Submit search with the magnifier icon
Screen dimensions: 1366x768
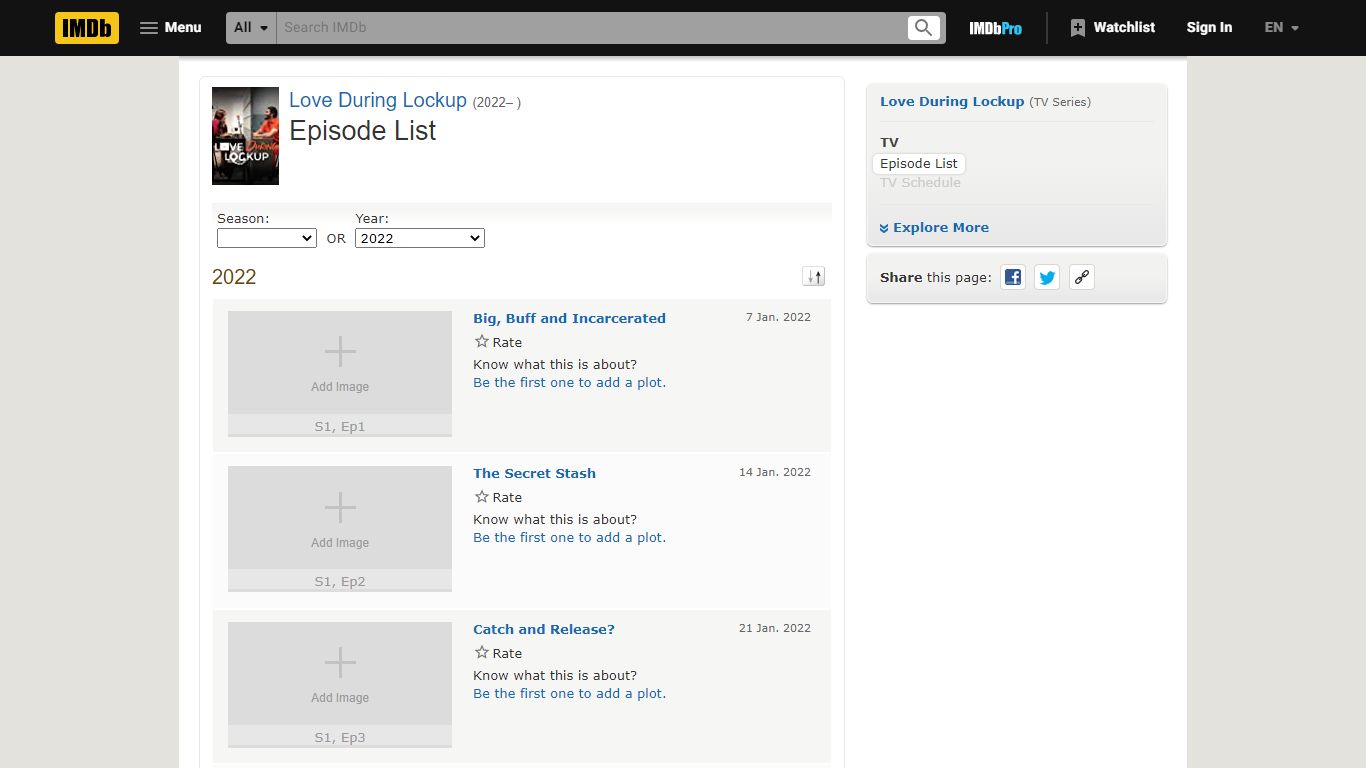pyautogui.click(x=924, y=28)
